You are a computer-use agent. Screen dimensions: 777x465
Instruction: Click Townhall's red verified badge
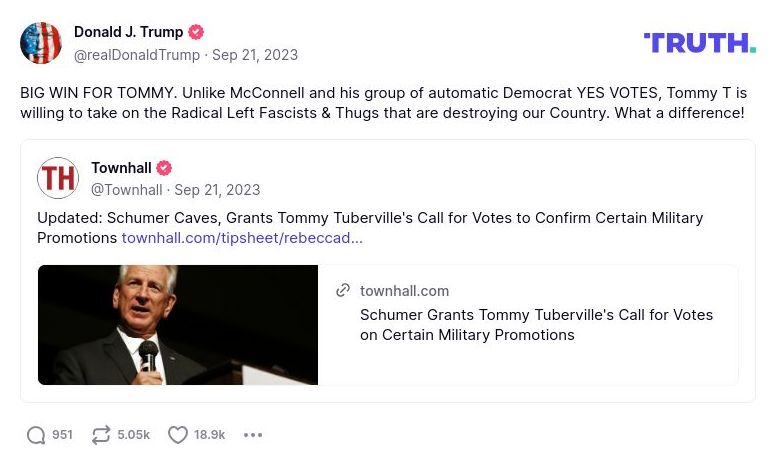click(164, 168)
